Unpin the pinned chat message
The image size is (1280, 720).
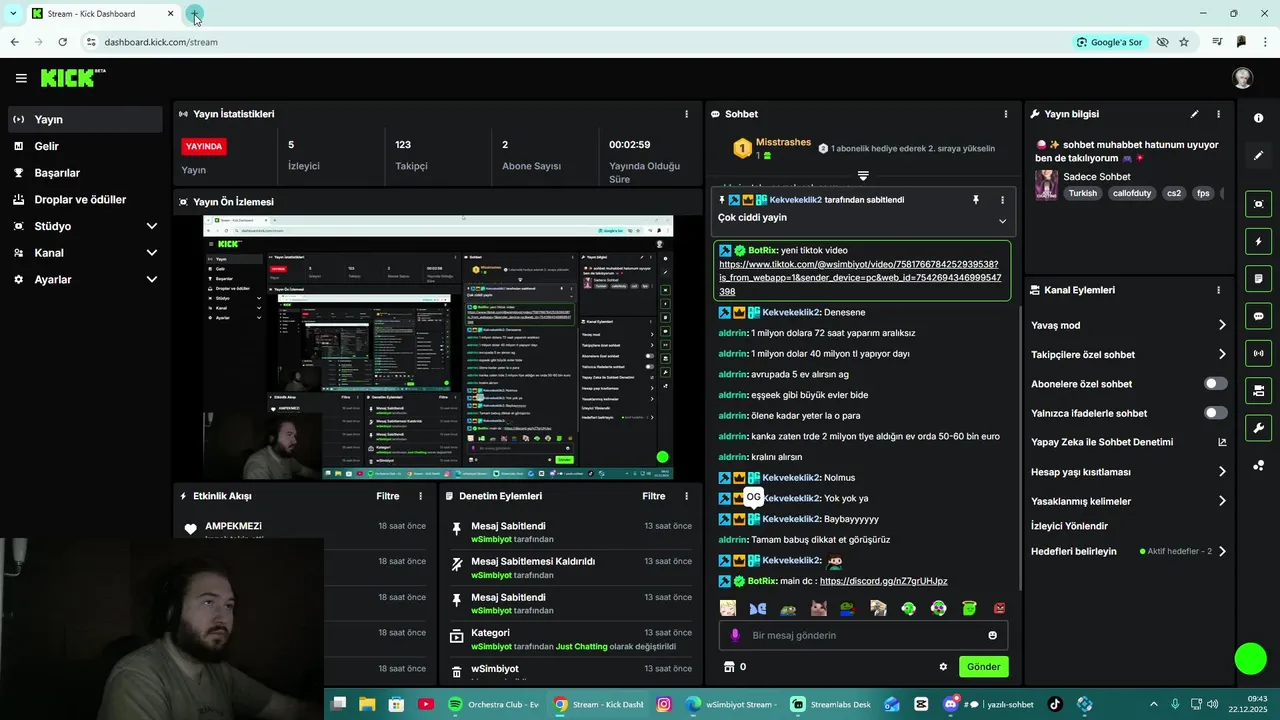click(976, 200)
